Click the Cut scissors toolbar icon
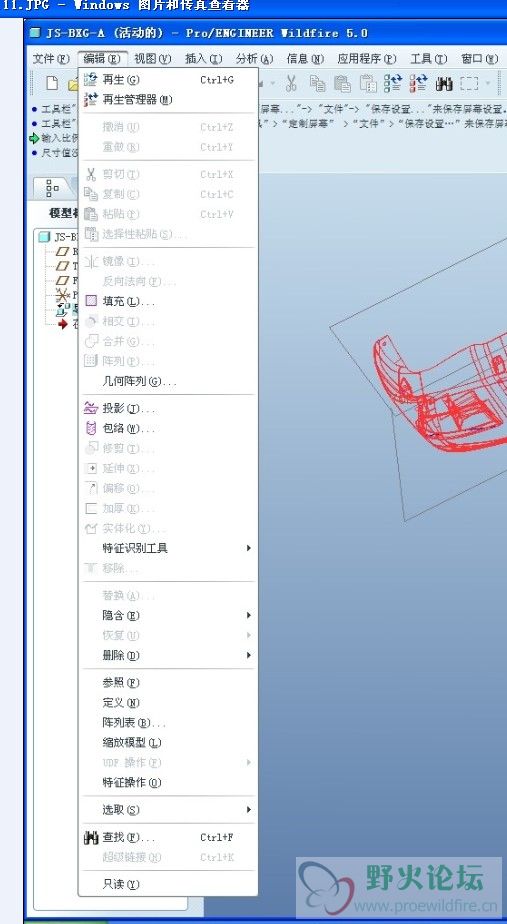 click(291, 84)
